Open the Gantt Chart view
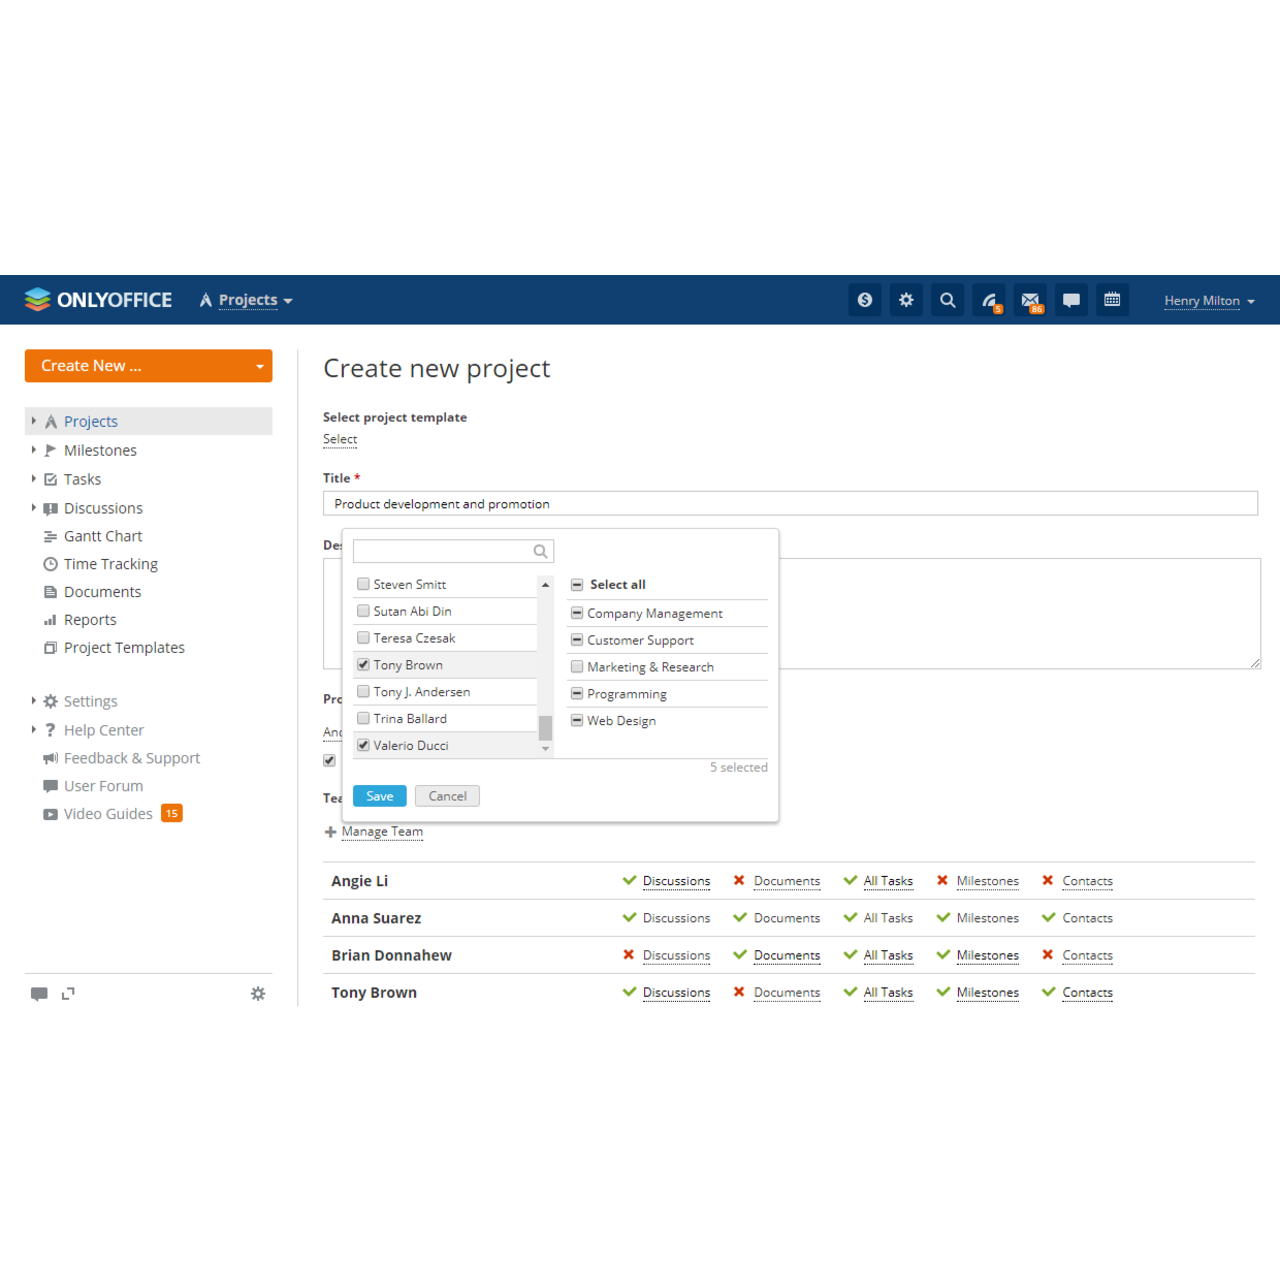This screenshot has height=1280, width=1280. [103, 536]
